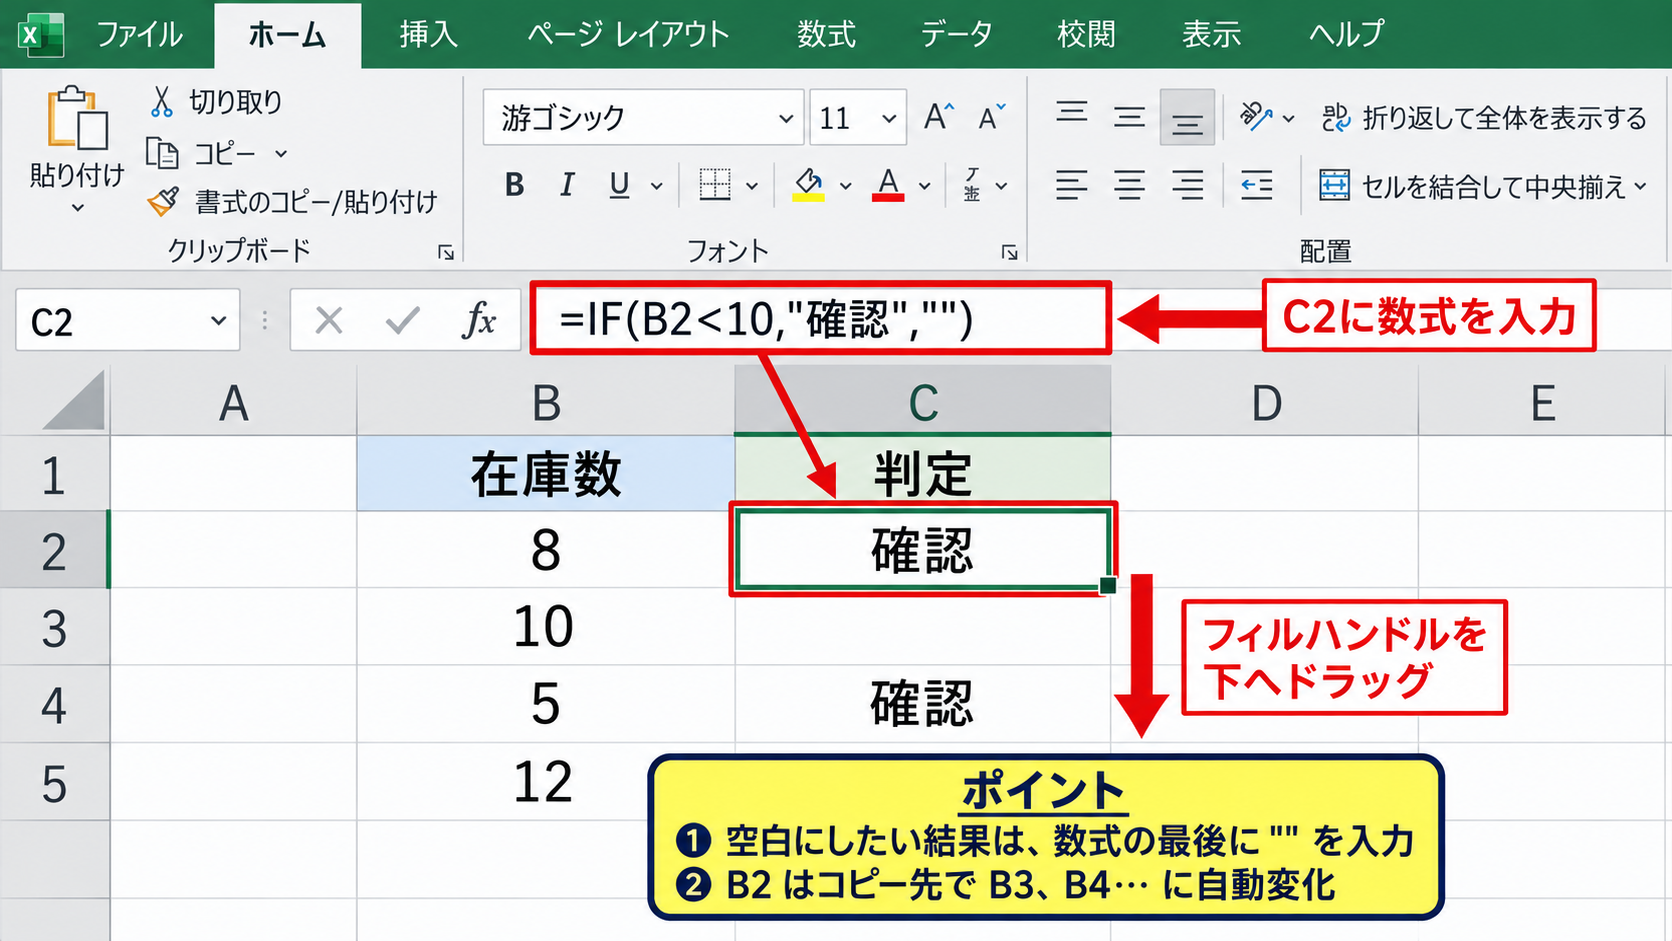This screenshot has width=1672, height=941.
Task: Click cell C1 判定
Action: coord(922,474)
